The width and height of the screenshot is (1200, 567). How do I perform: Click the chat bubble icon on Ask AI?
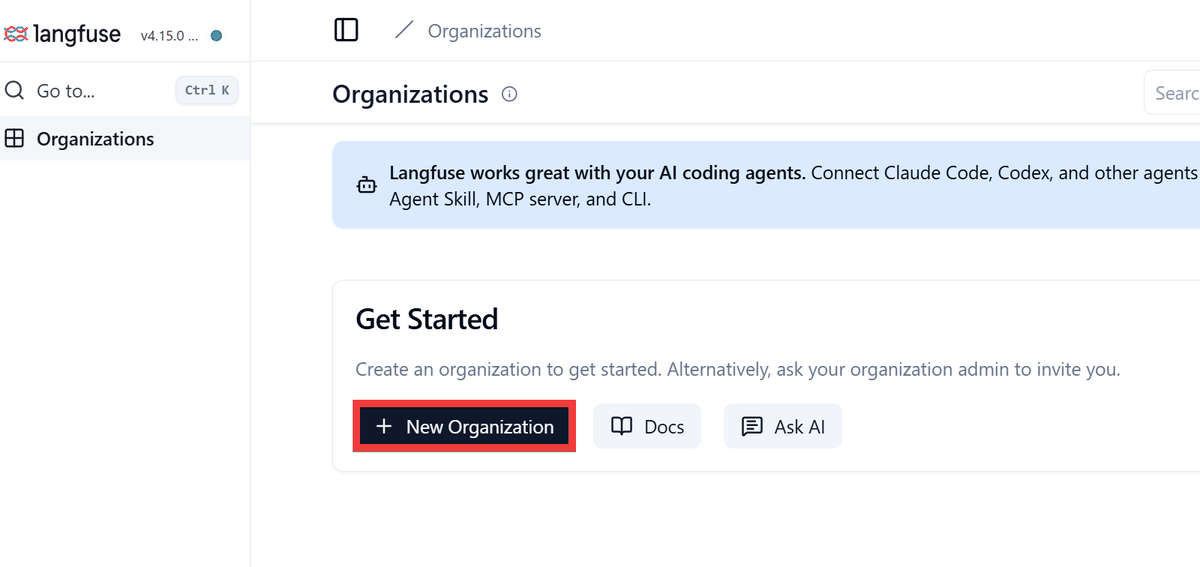(x=752, y=426)
